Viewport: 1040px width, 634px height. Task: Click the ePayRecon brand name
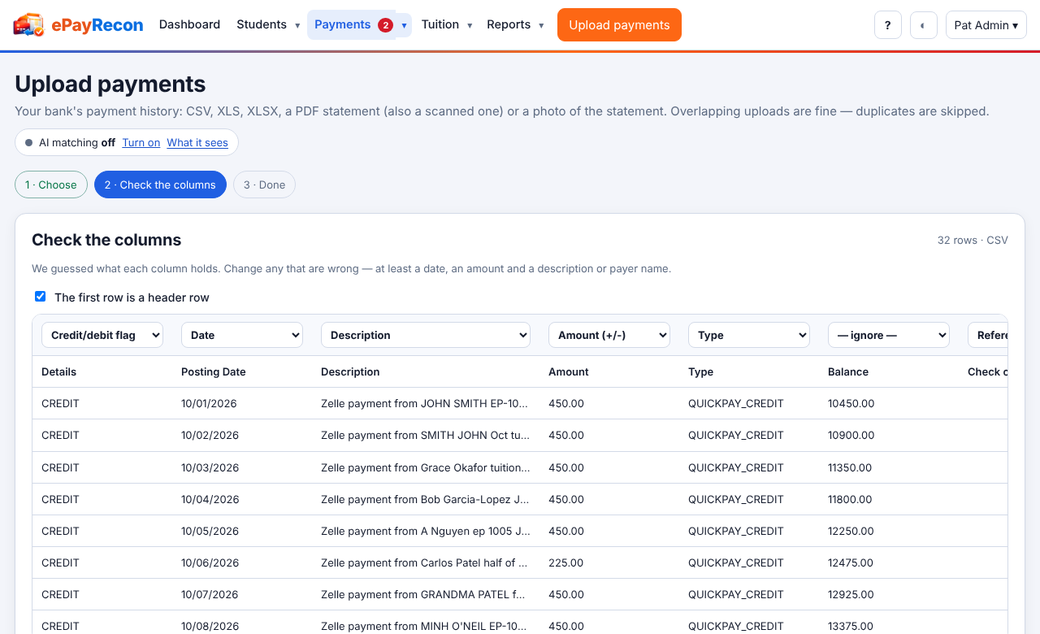98,25
